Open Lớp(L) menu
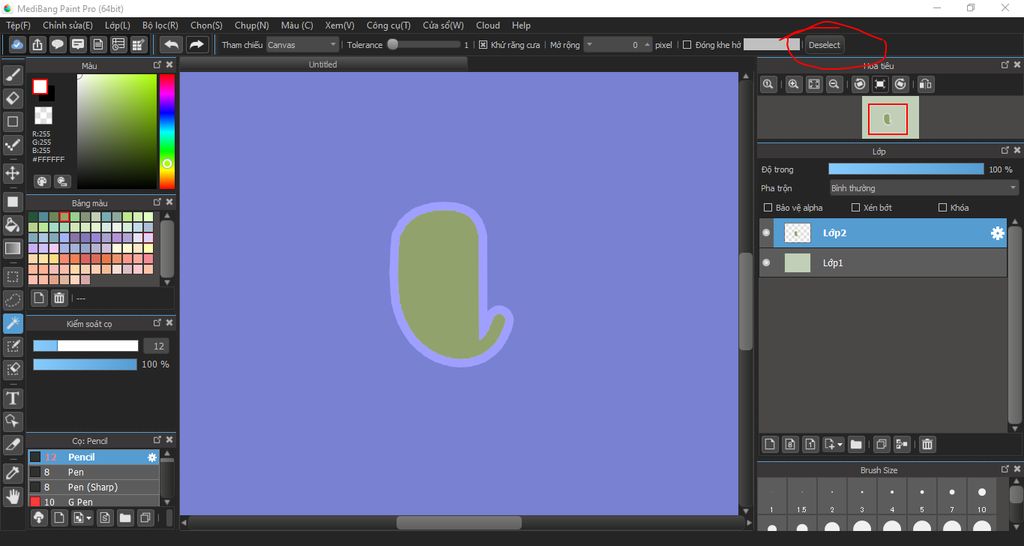Image resolution: width=1024 pixels, height=546 pixels. pos(118,25)
